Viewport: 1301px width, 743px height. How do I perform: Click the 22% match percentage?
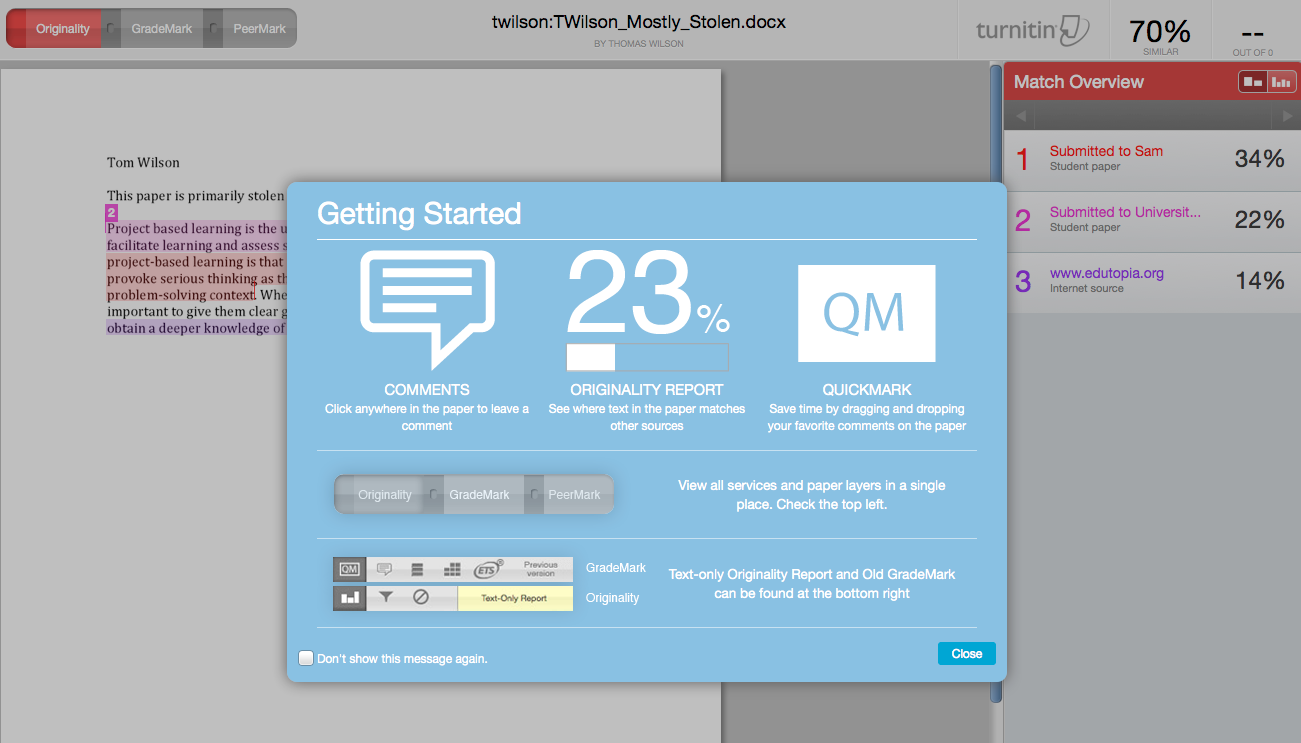1260,219
